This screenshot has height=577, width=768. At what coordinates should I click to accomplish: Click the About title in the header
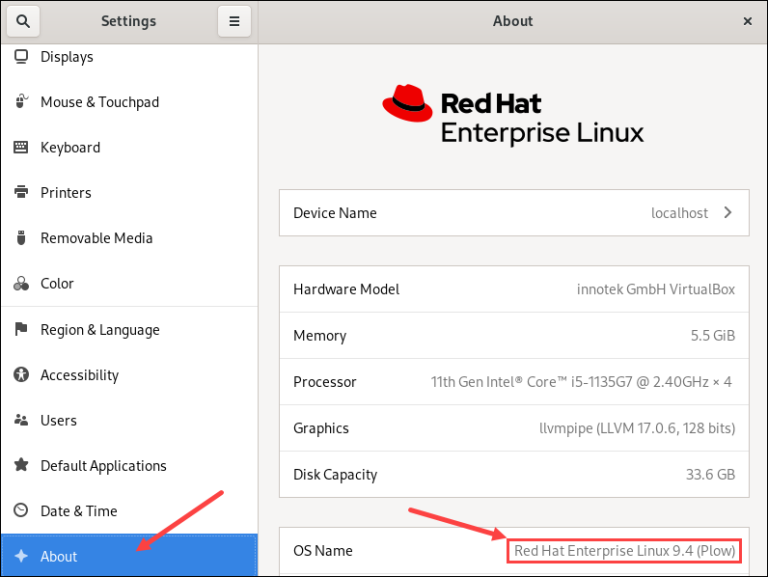[x=513, y=21]
